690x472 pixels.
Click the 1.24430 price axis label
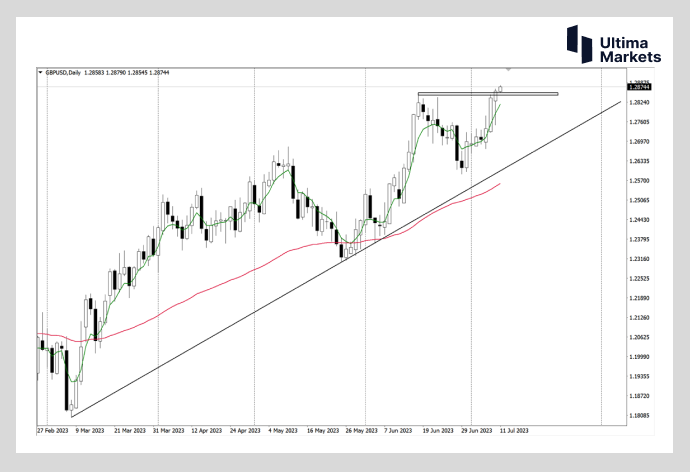pos(639,220)
